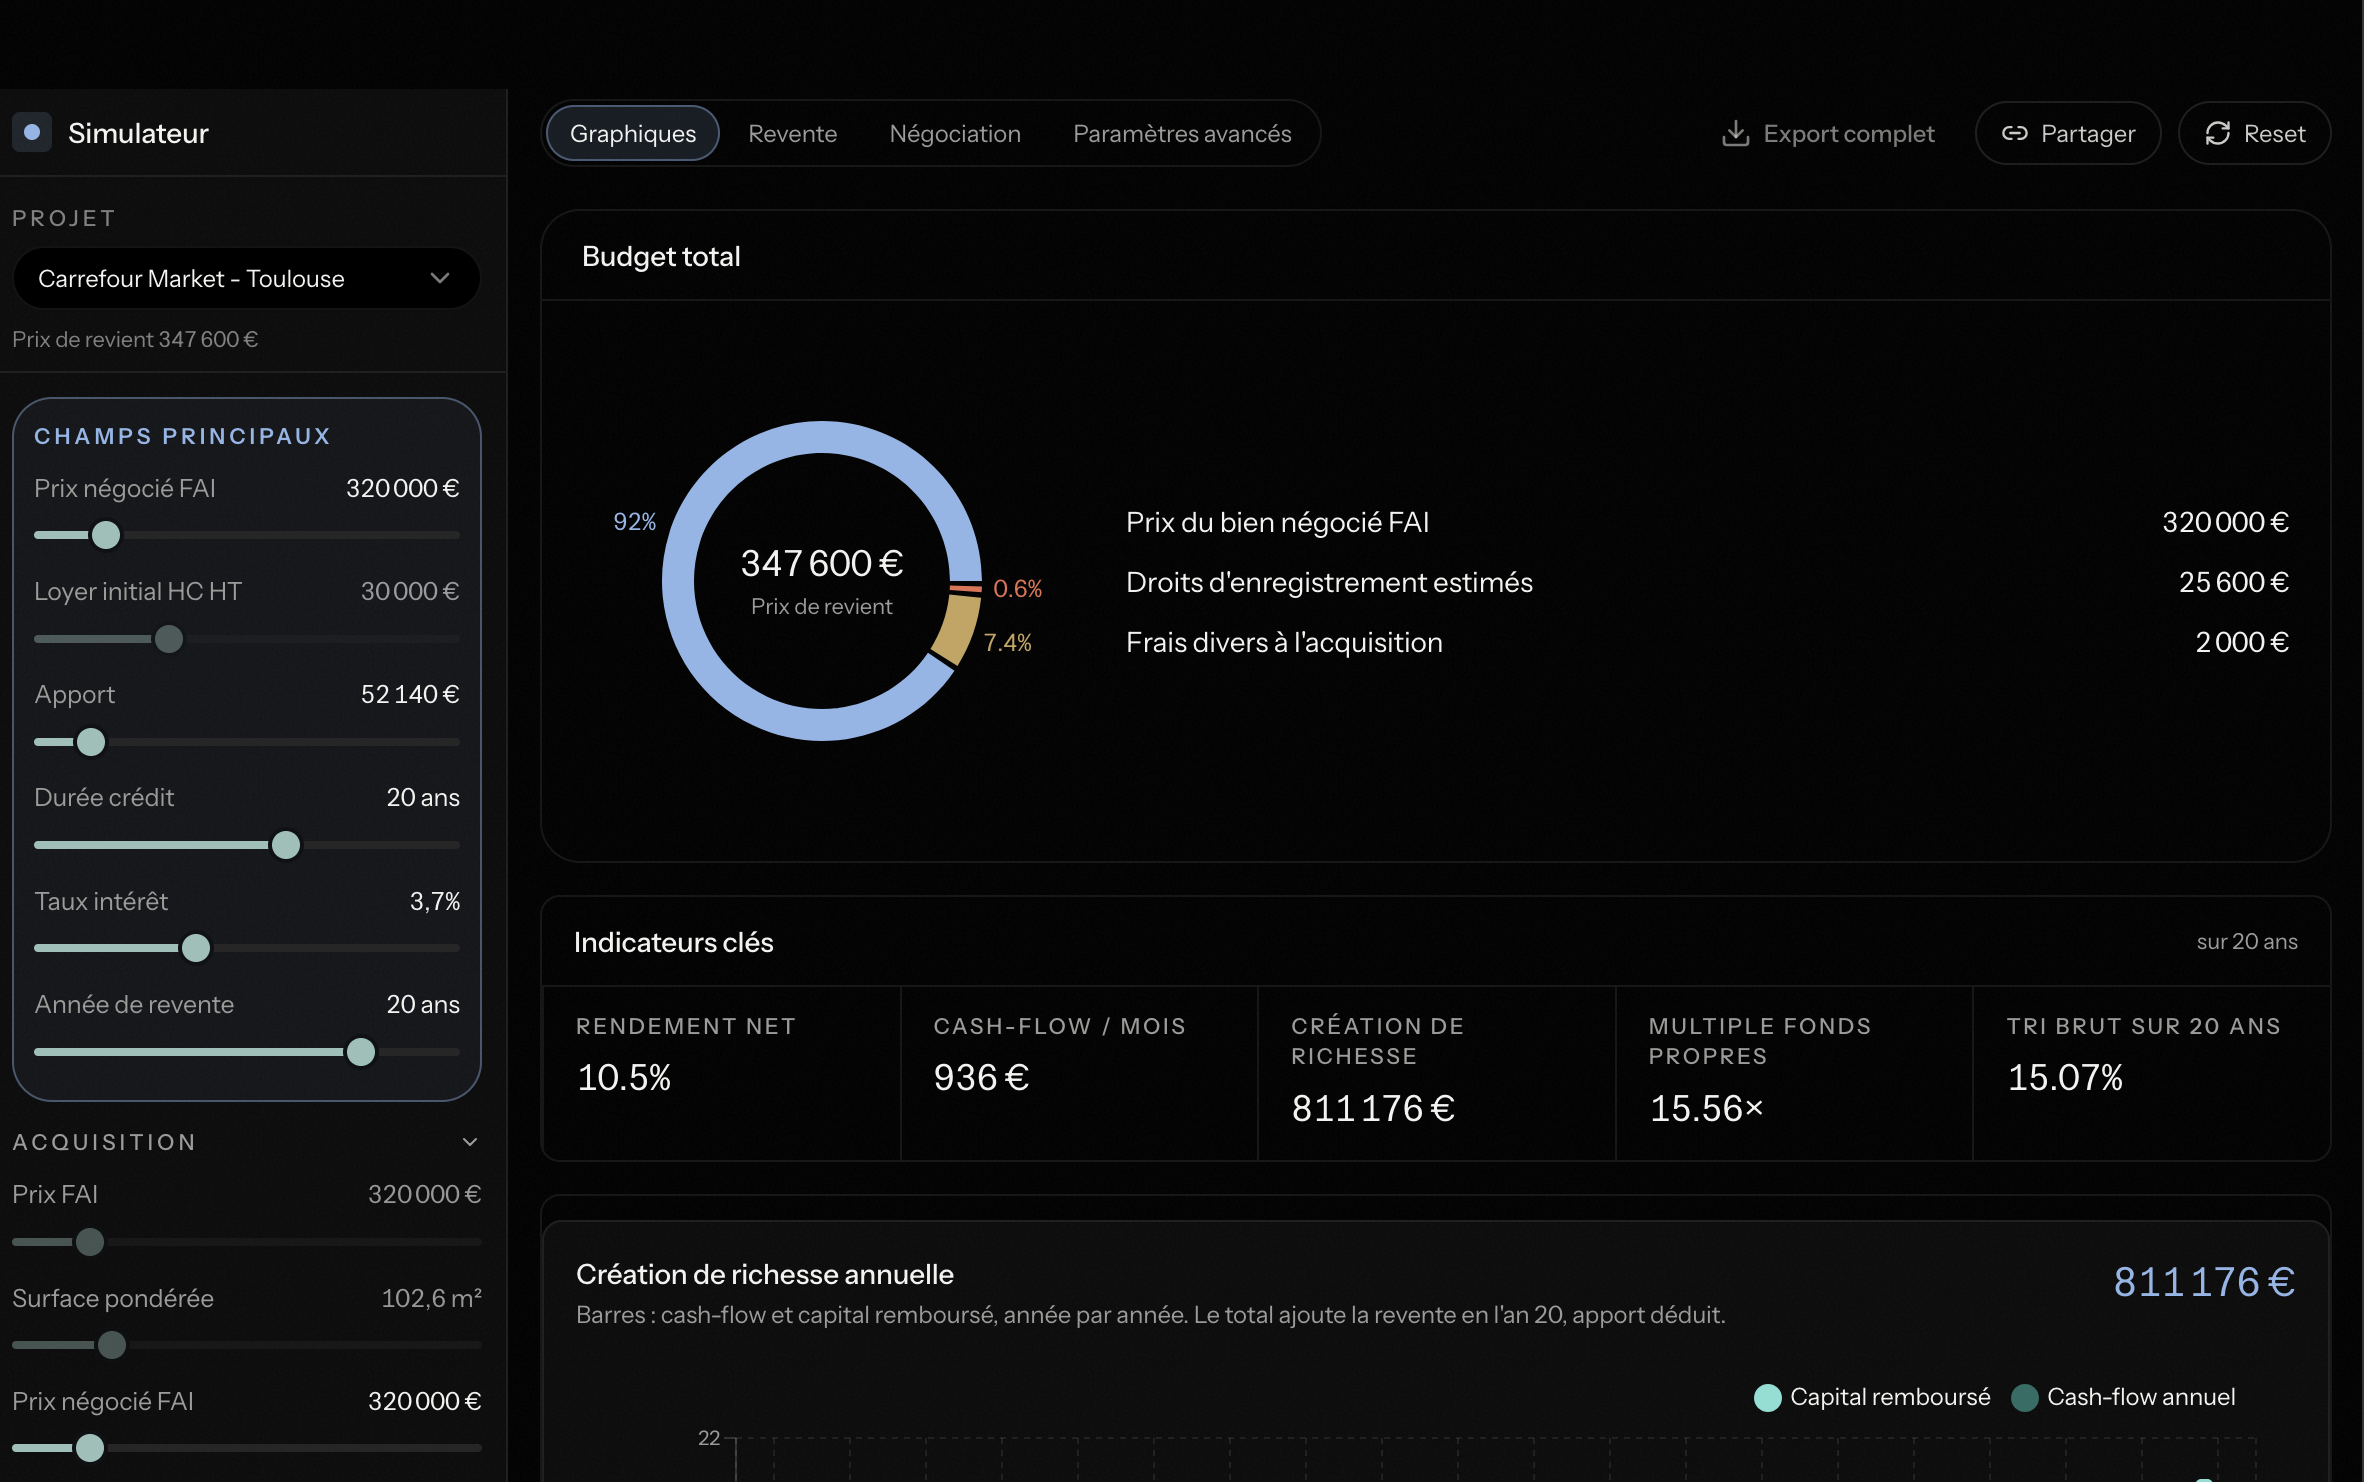Click the Export complet button
The height and width of the screenshot is (1482, 2364).
click(x=1828, y=134)
